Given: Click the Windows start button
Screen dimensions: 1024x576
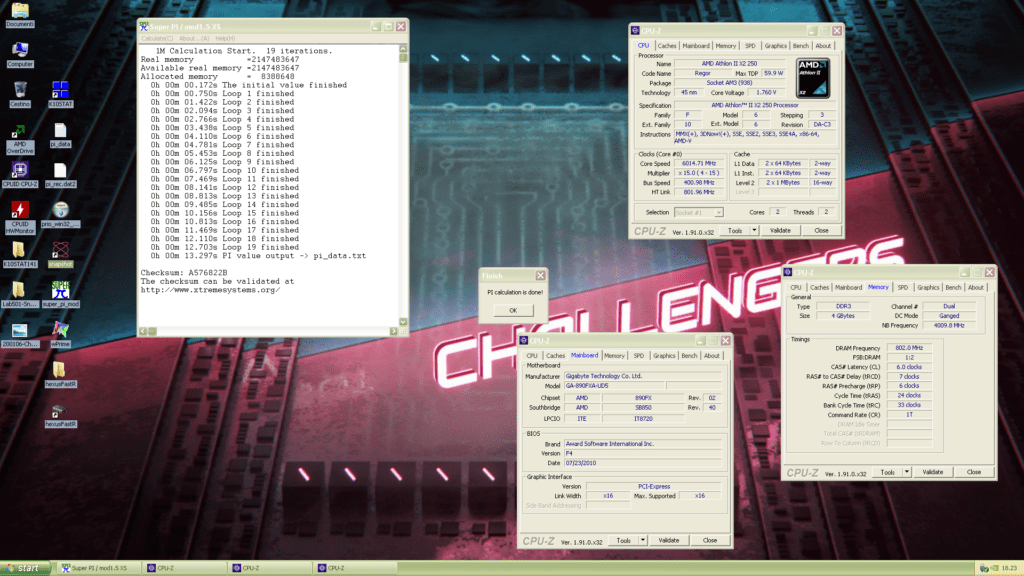Looking at the screenshot, I should [25, 568].
